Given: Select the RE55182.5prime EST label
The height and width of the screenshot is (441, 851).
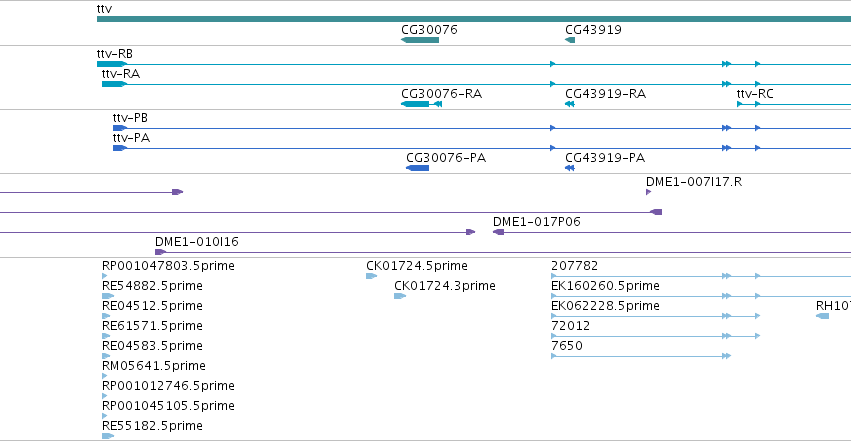Looking at the screenshot, I should tap(152, 426).
